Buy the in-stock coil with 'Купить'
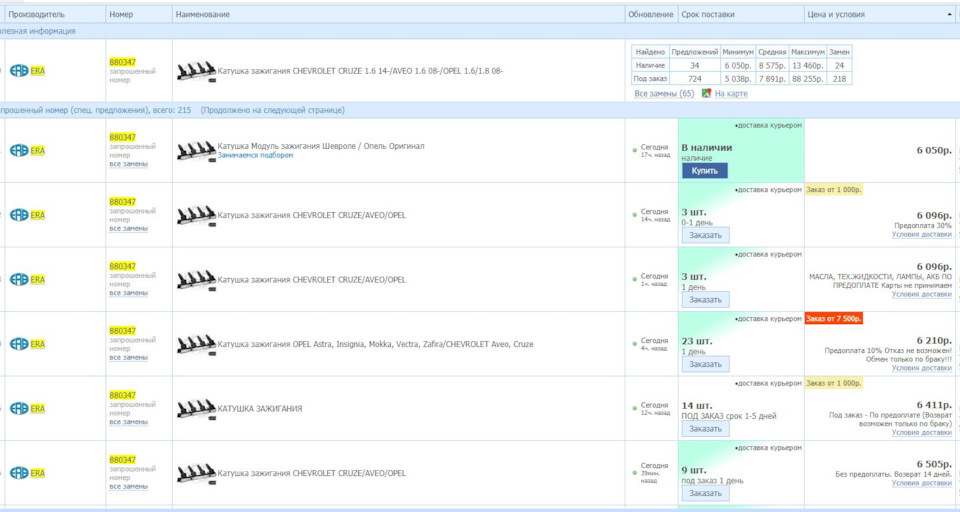 click(x=705, y=171)
